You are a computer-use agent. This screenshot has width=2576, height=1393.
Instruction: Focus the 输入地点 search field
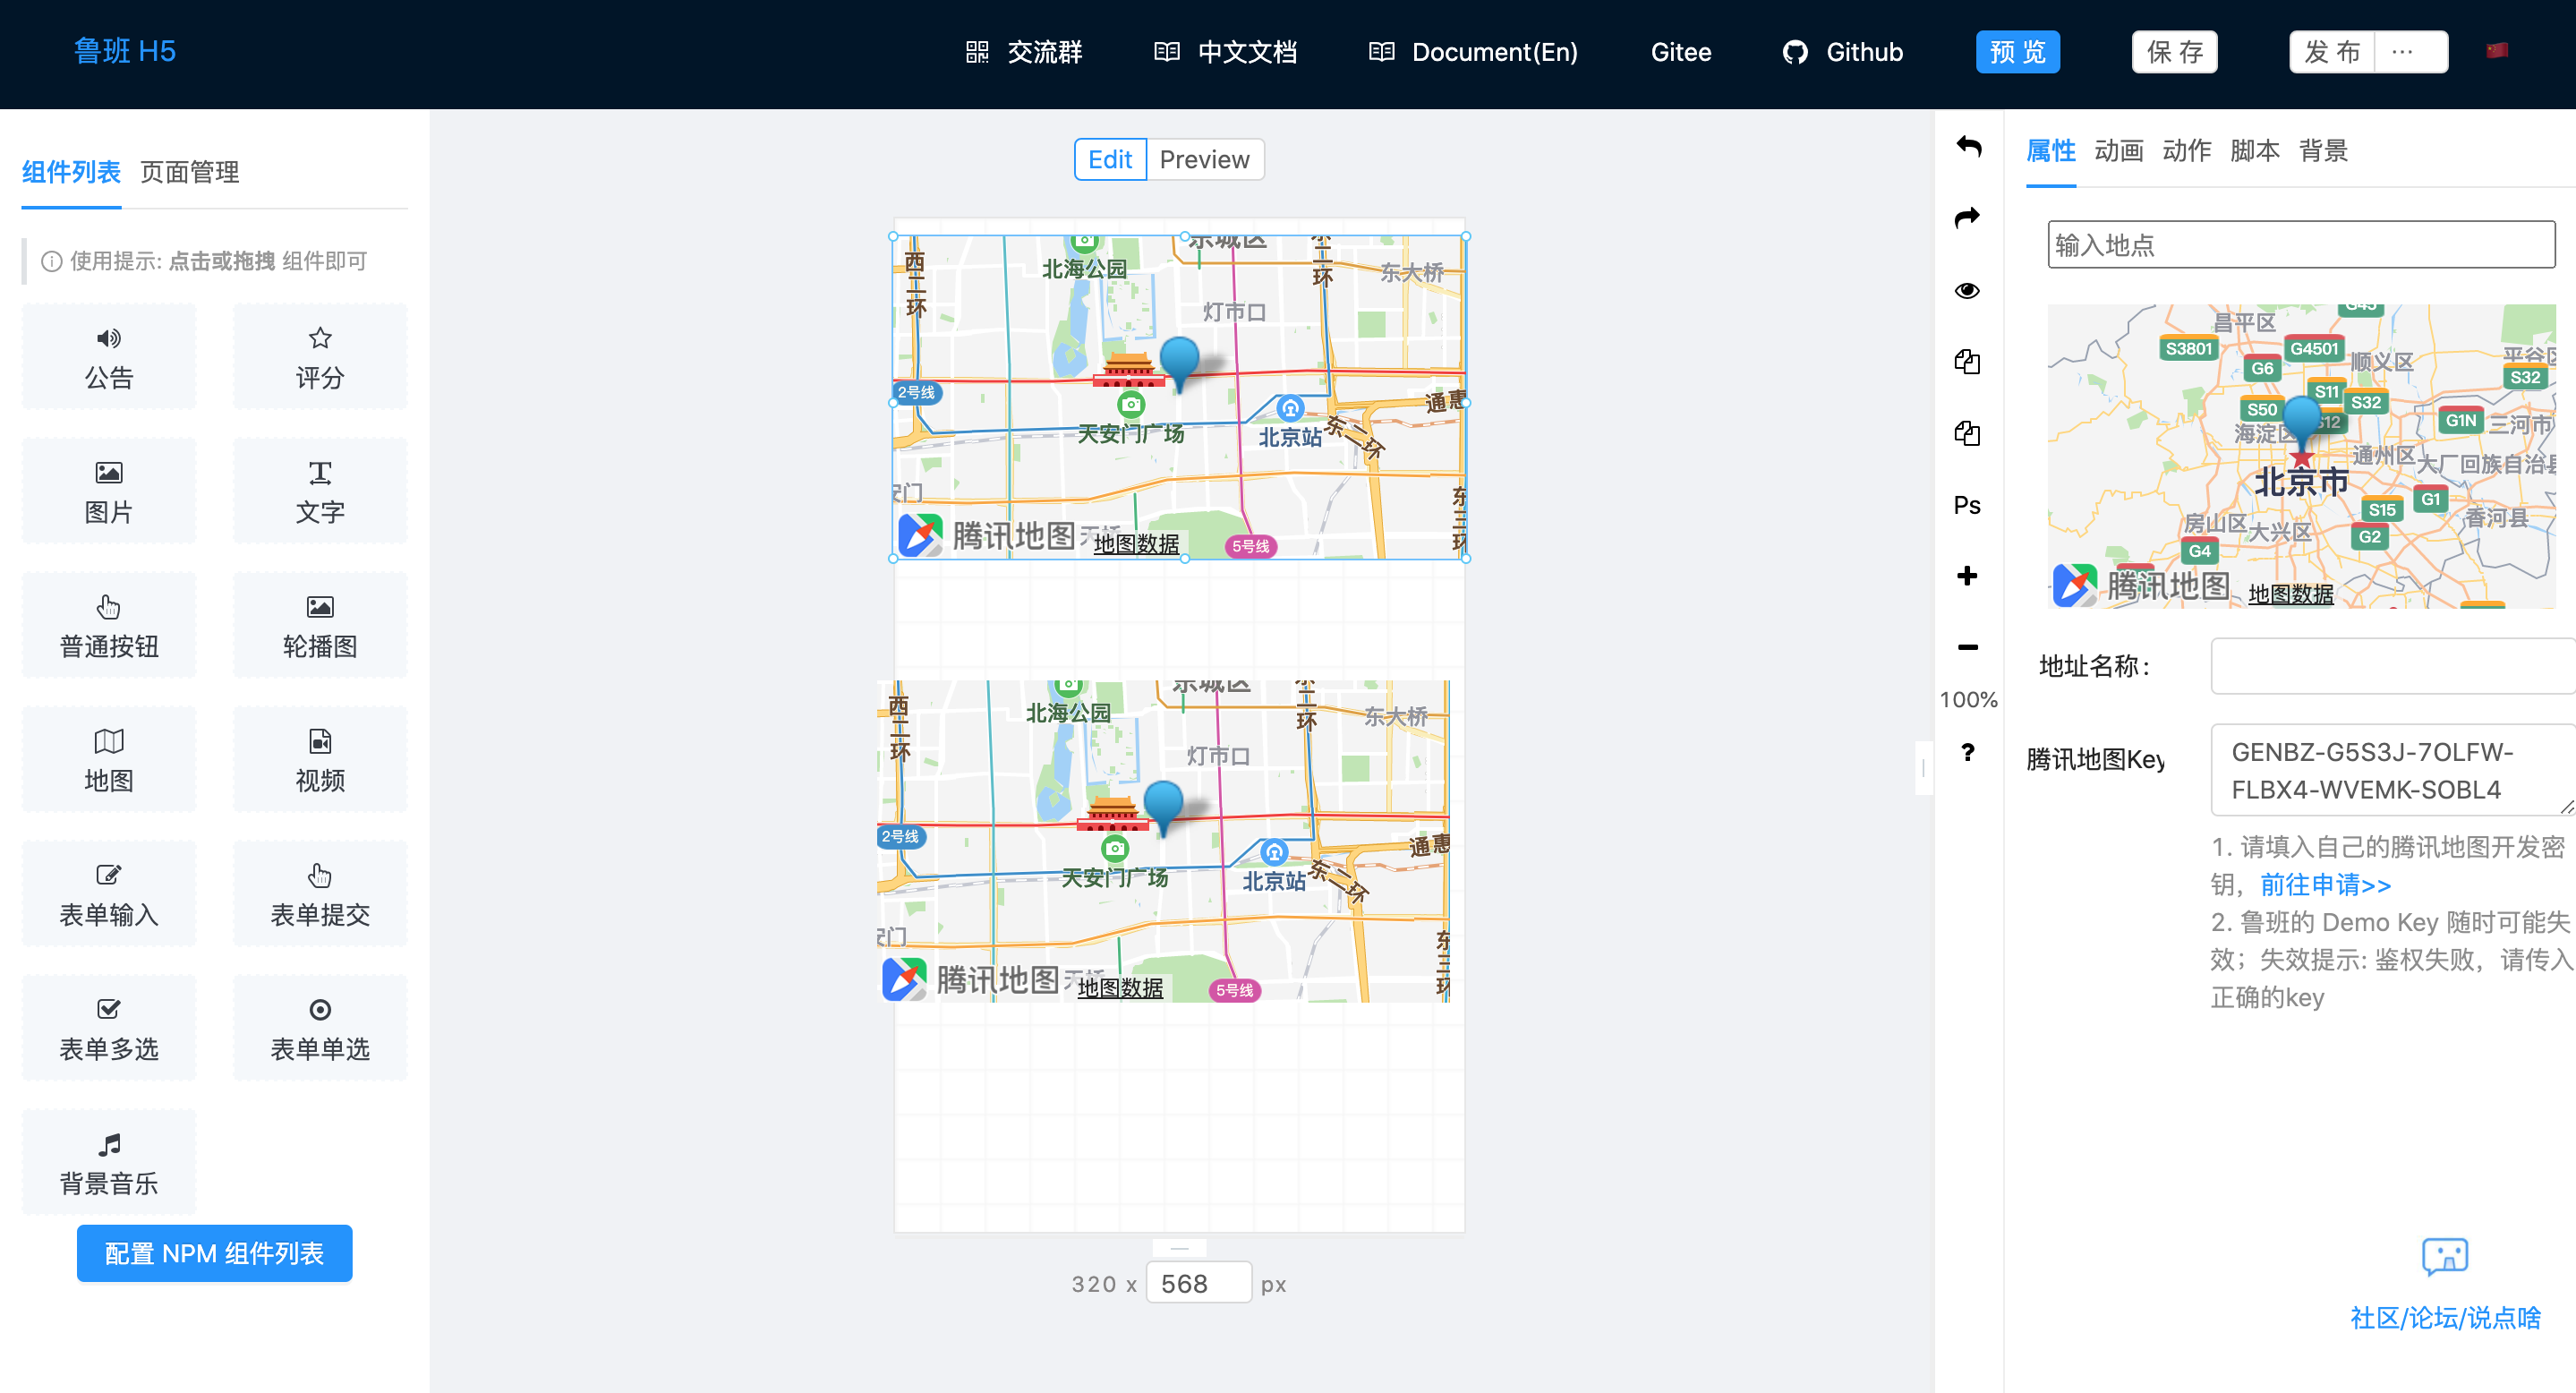point(2300,245)
